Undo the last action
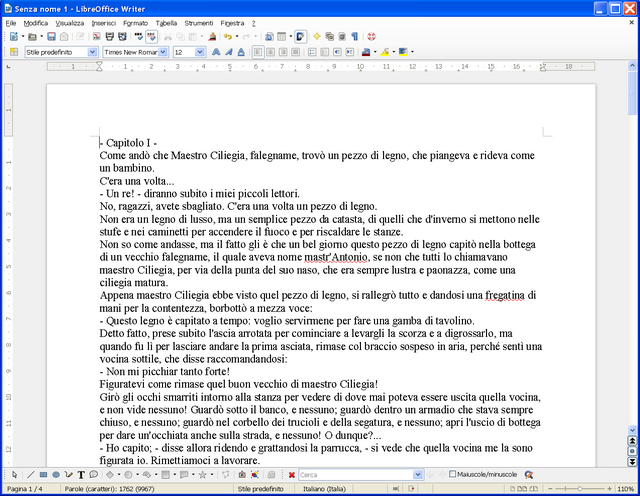 [x=228, y=37]
